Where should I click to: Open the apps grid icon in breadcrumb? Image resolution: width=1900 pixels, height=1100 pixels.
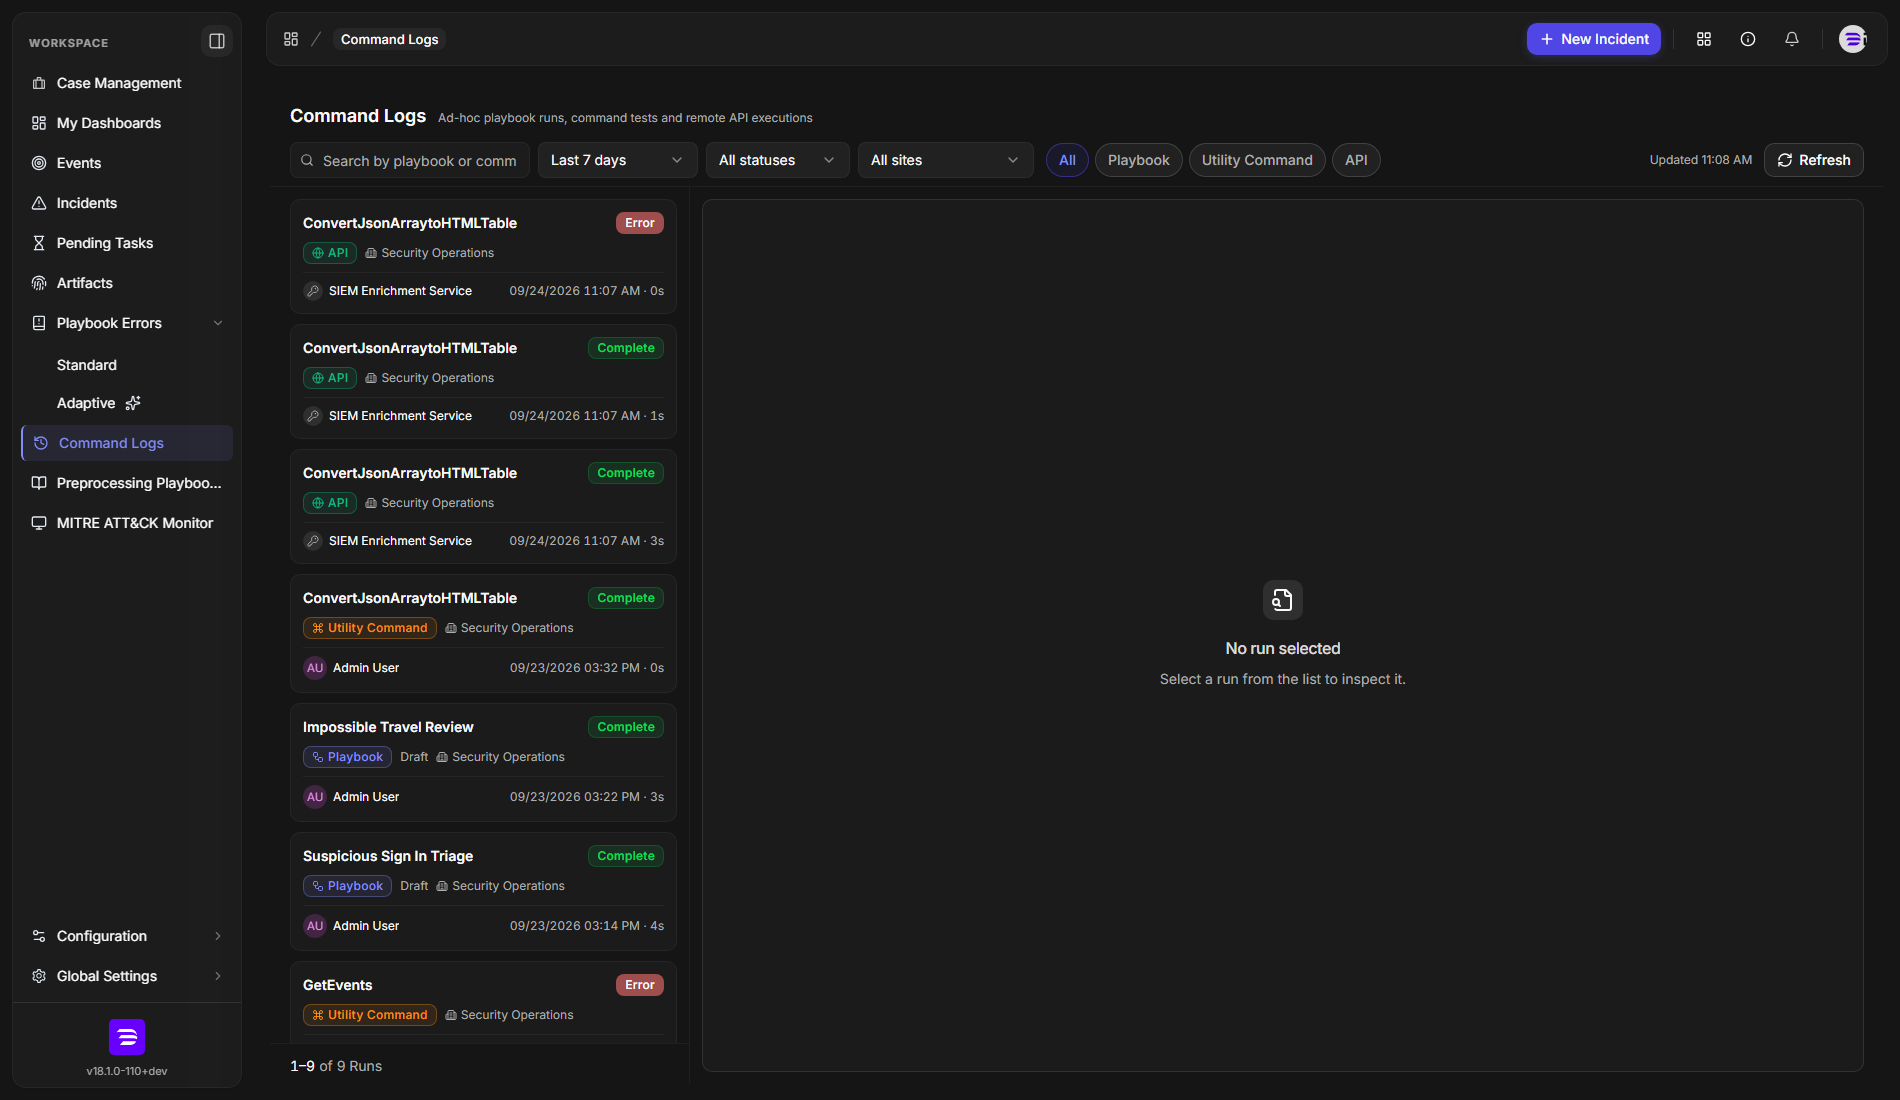[x=291, y=39]
